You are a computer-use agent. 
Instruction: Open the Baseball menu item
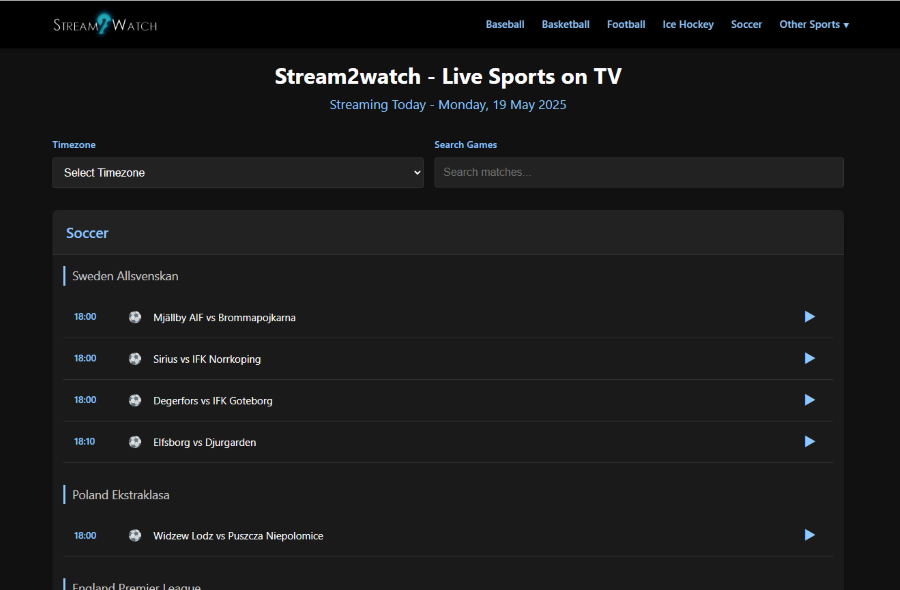505,24
